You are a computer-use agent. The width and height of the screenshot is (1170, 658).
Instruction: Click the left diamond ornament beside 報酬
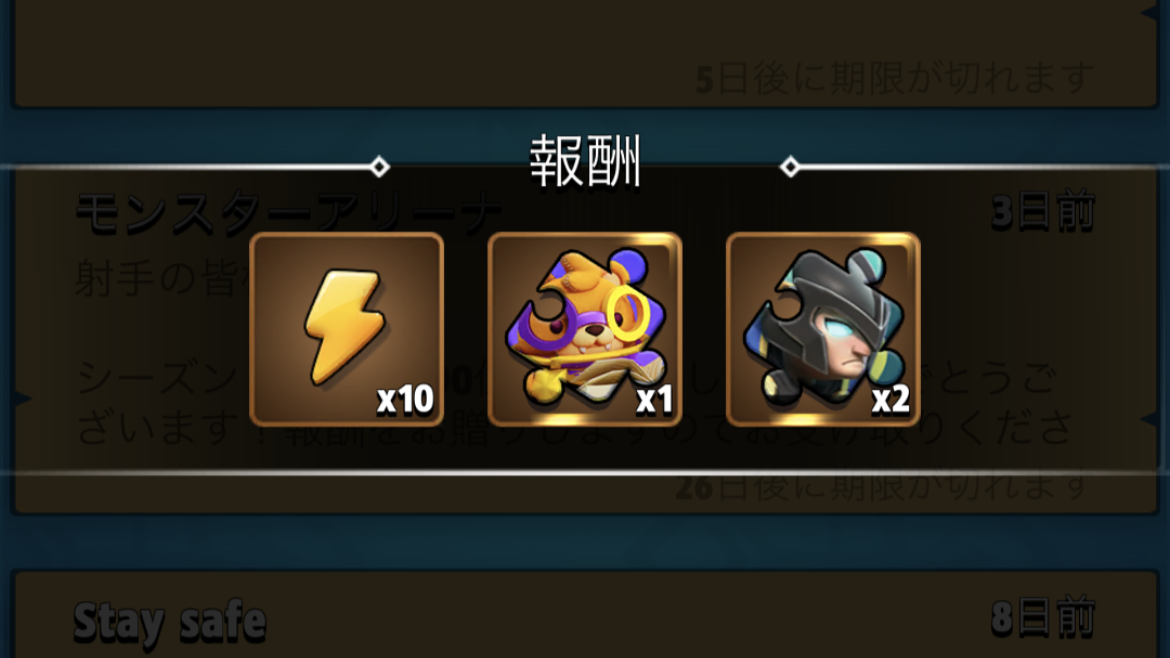(x=380, y=166)
